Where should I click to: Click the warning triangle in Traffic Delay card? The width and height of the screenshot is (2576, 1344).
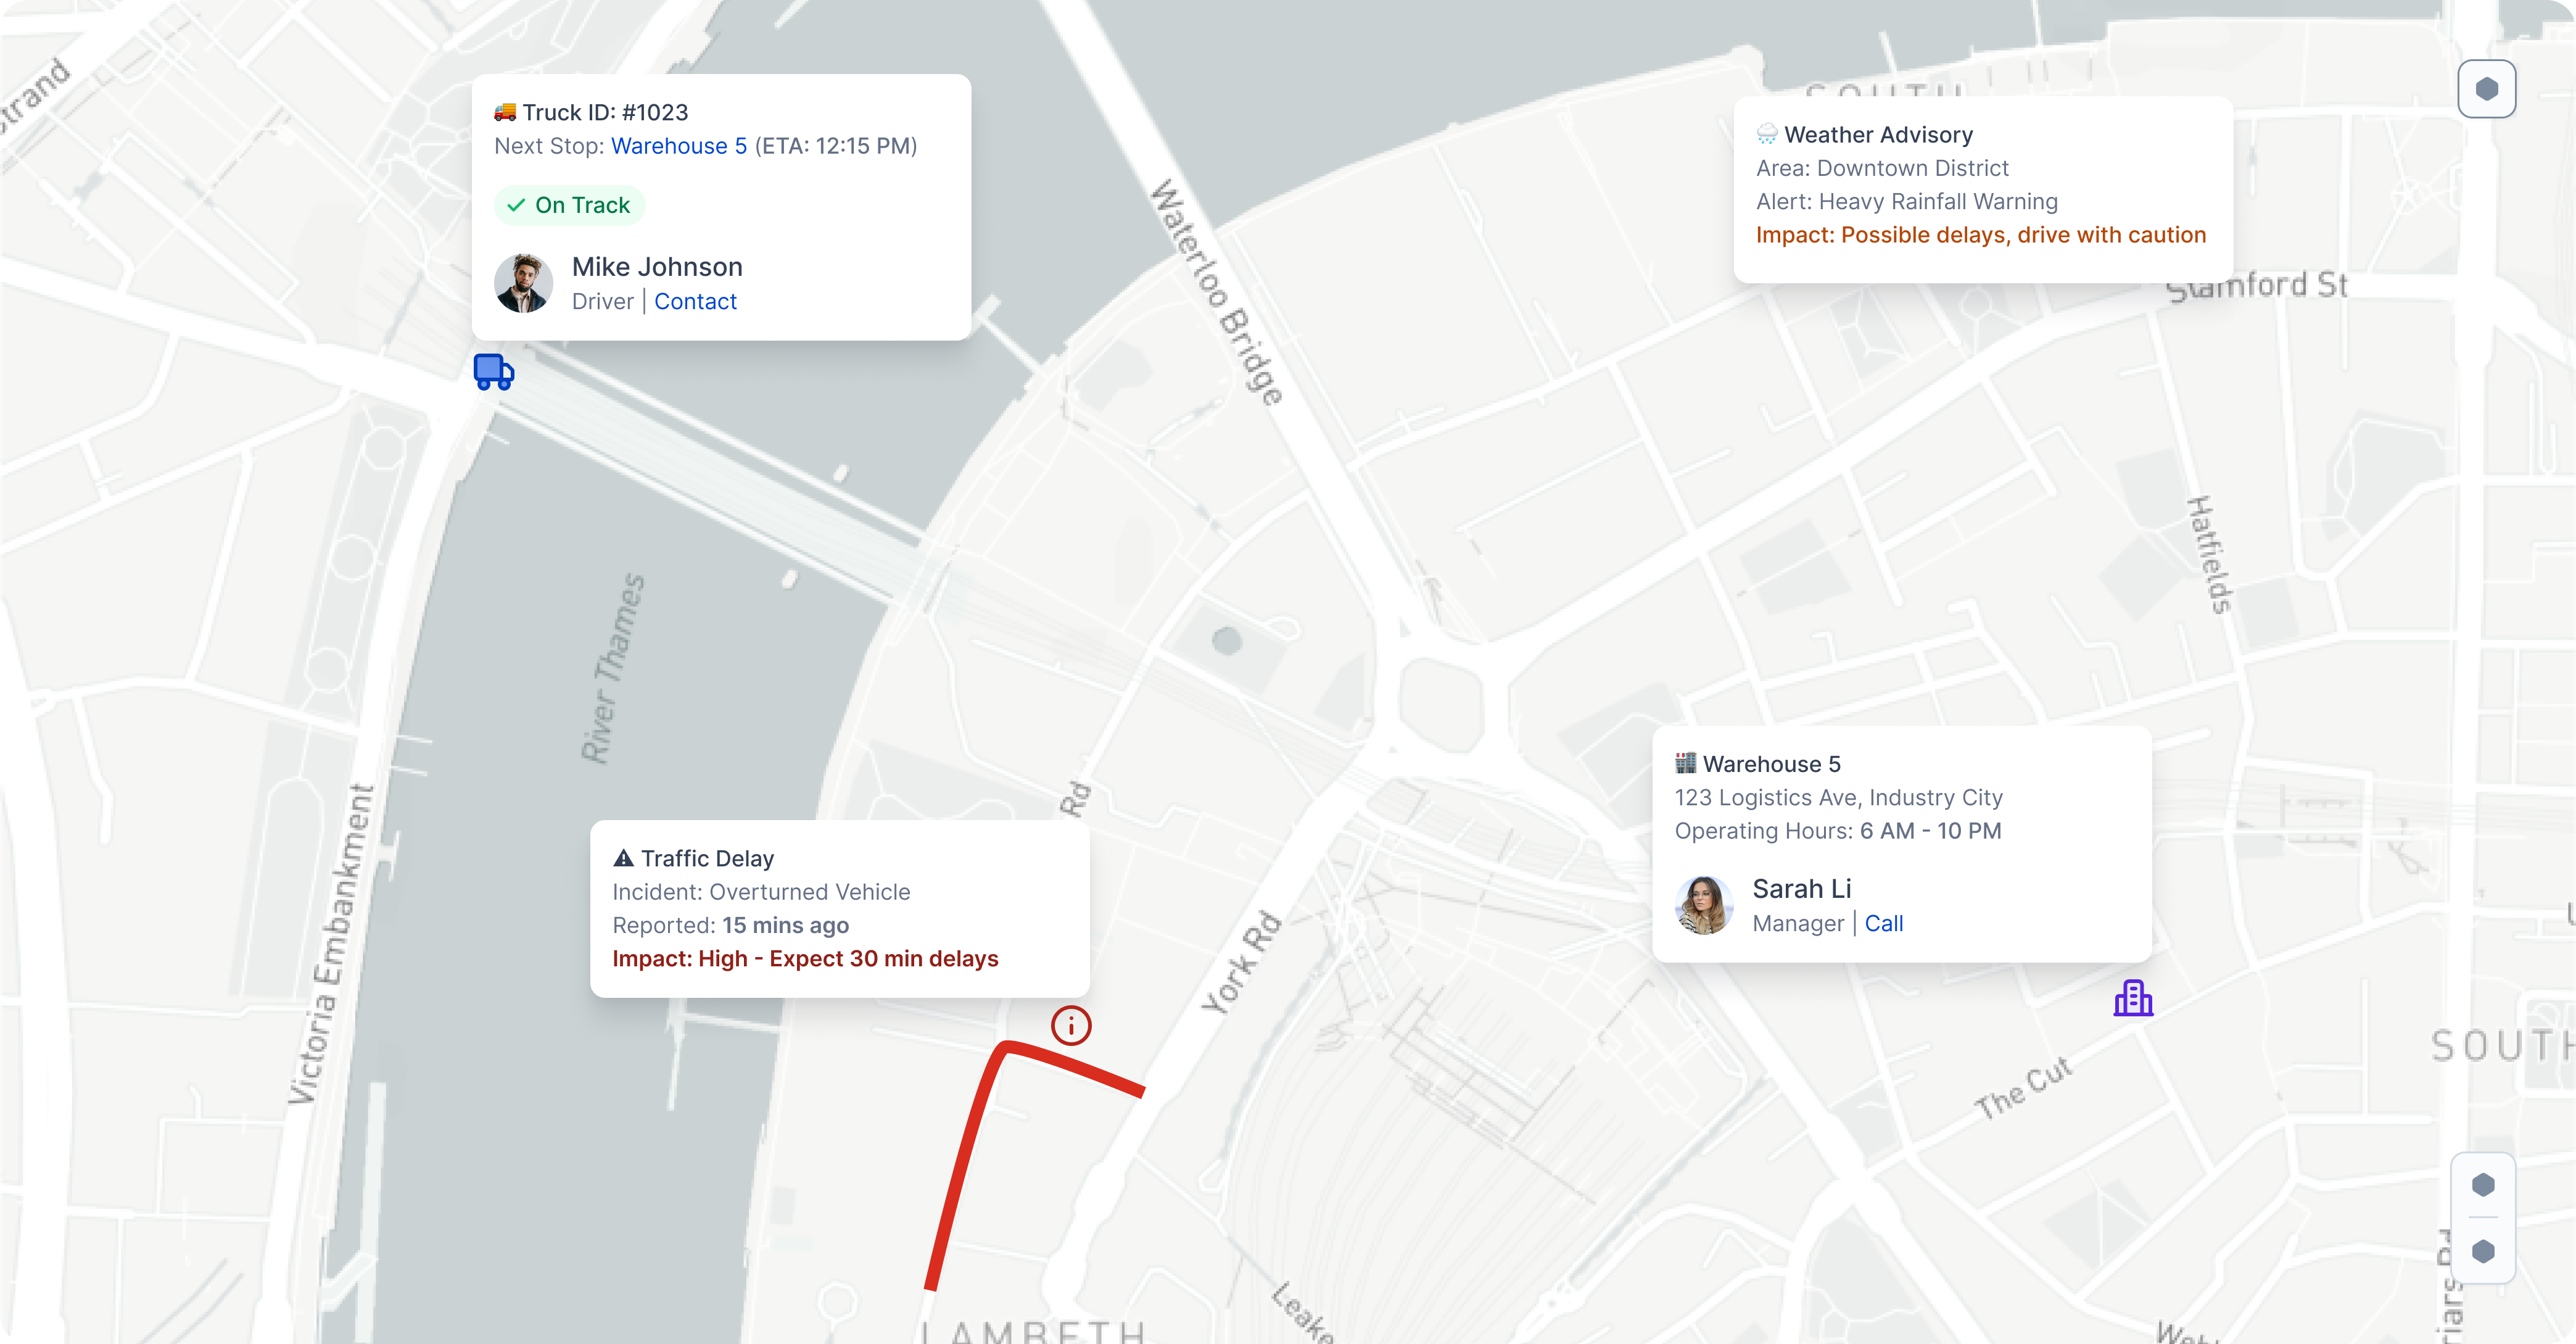coord(624,857)
